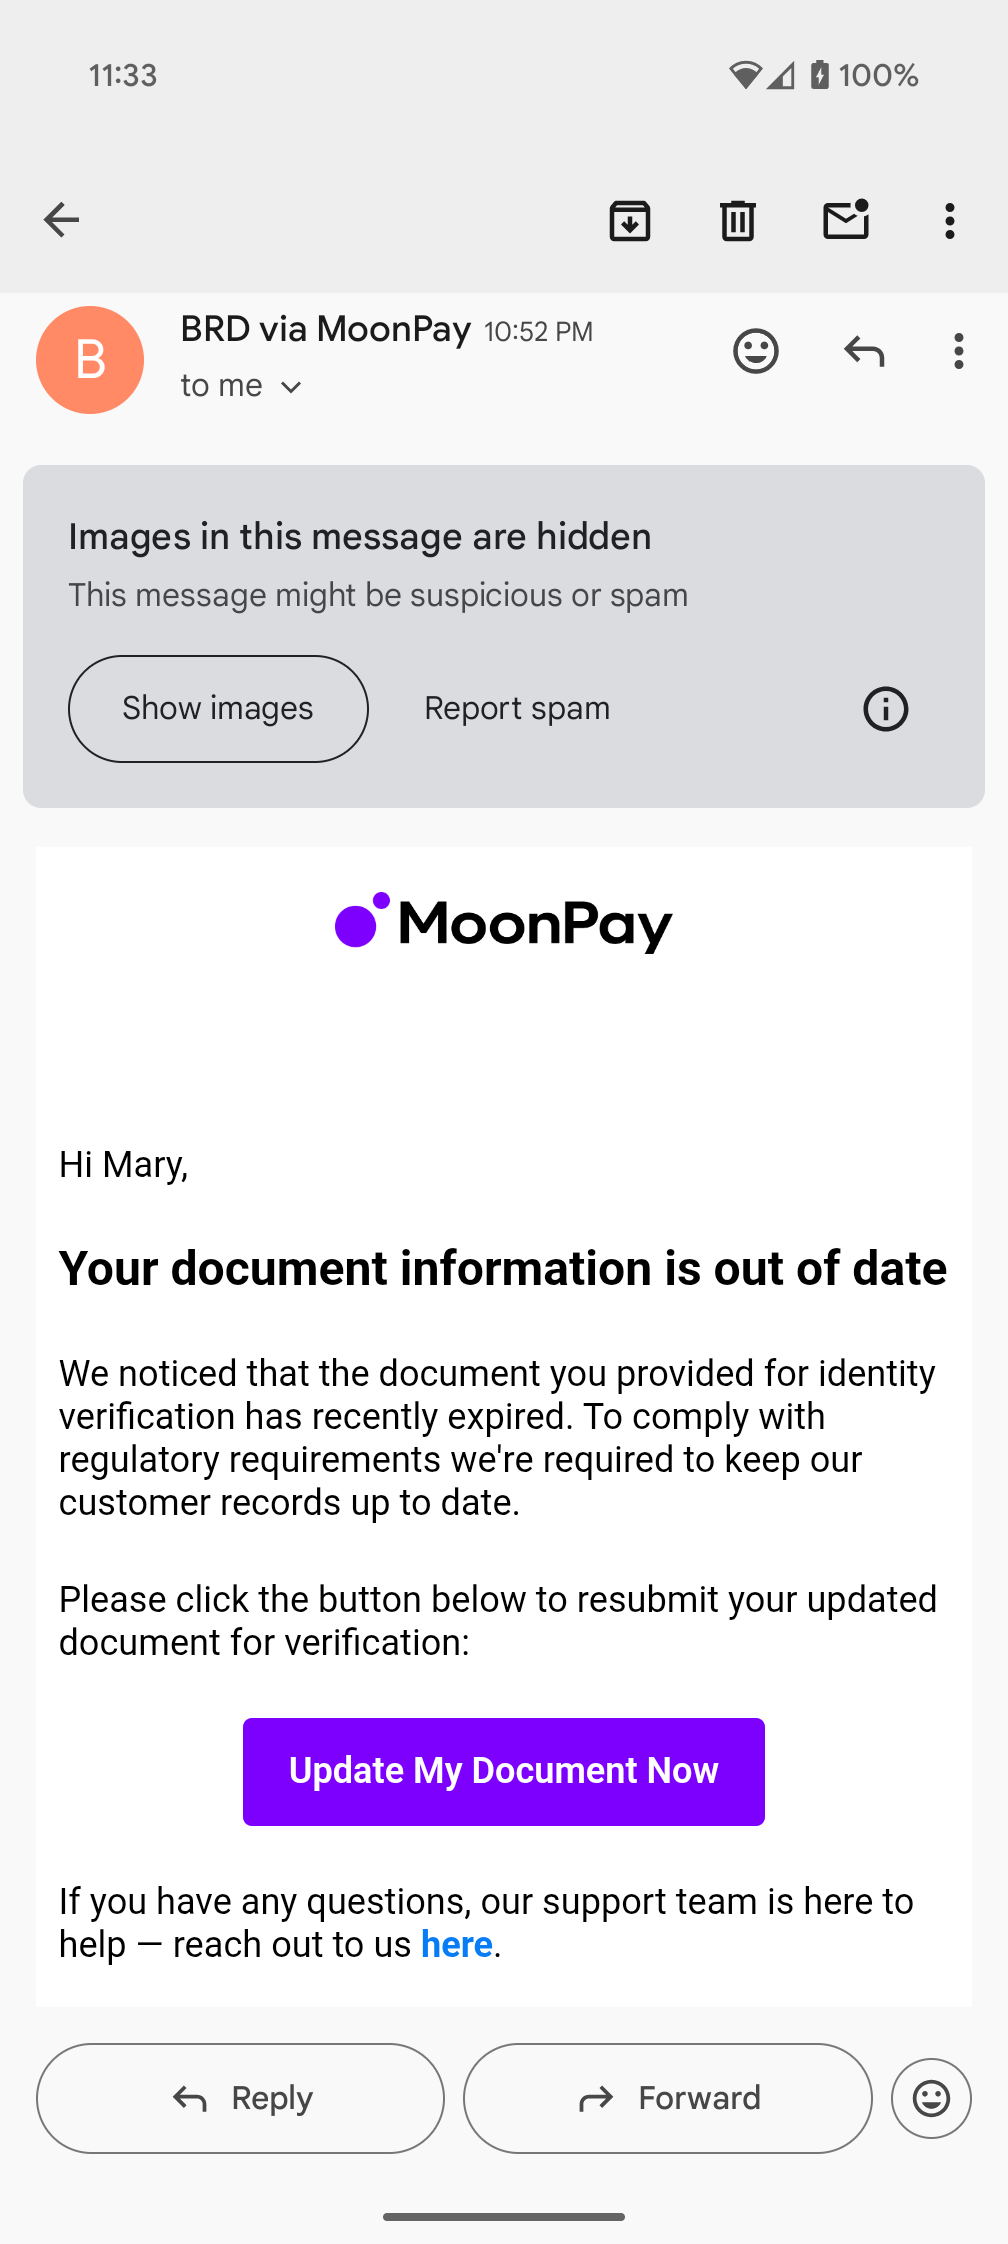1008x2244 pixels.
Task: Tap the Reply button at the bottom
Action: [241, 2098]
